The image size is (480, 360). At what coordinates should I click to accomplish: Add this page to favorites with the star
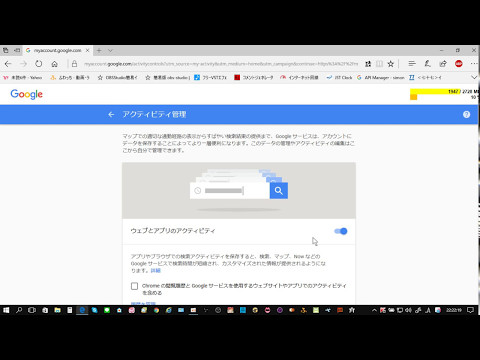click(x=391, y=64)
